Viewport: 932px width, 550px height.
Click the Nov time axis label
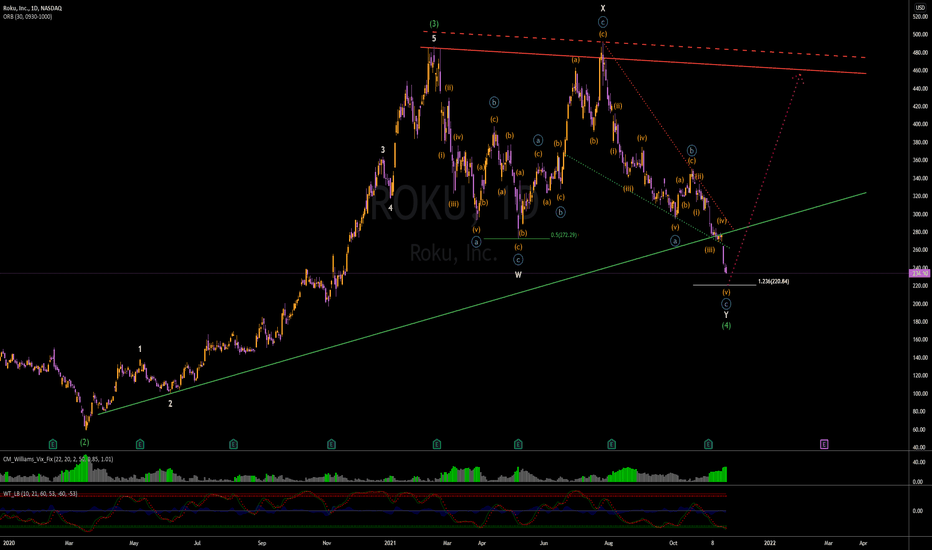coord(326,543)
